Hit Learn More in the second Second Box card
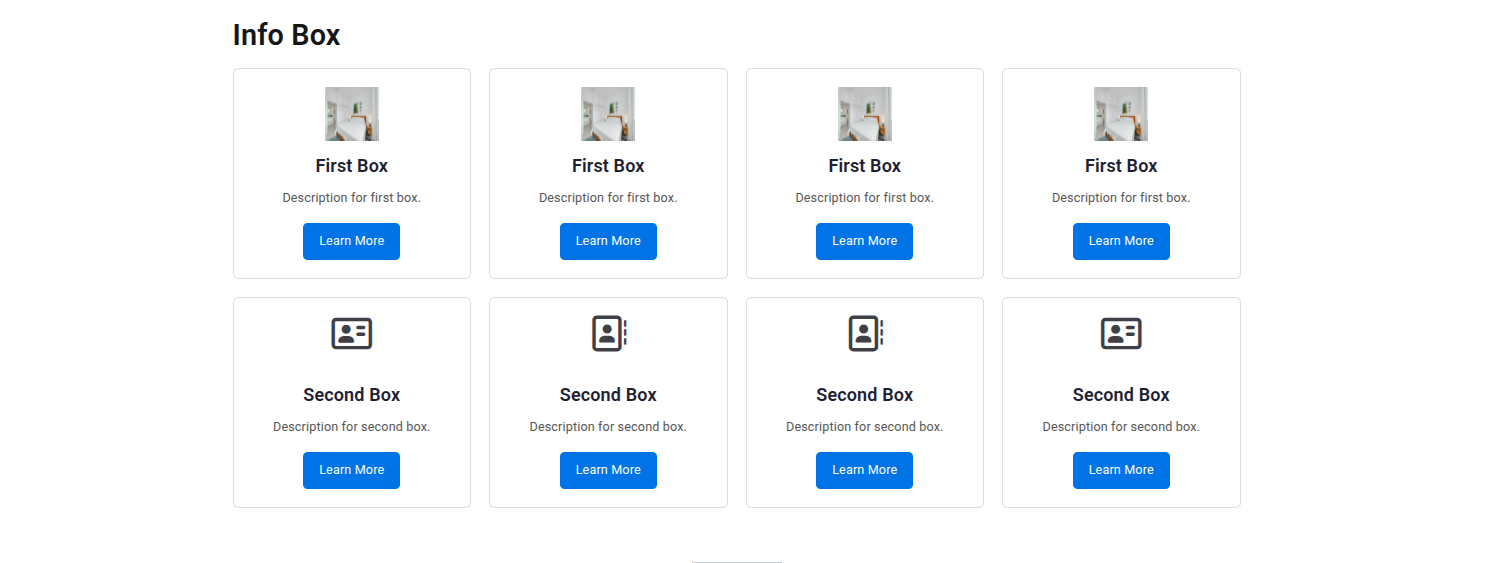 (608, 470)
